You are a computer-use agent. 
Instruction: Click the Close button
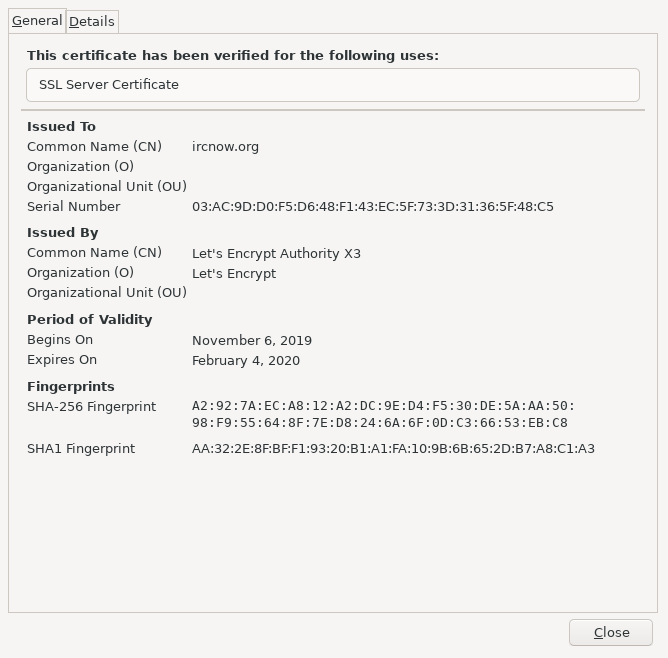tap(611, 632)
